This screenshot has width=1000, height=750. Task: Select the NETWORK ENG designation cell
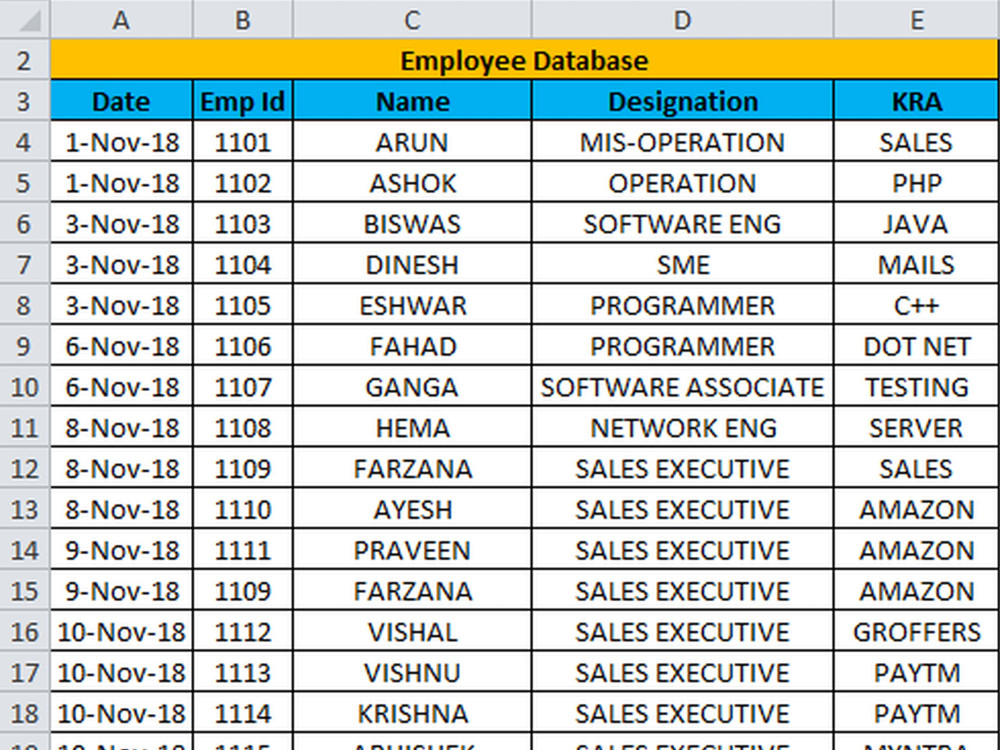[682, 427]
